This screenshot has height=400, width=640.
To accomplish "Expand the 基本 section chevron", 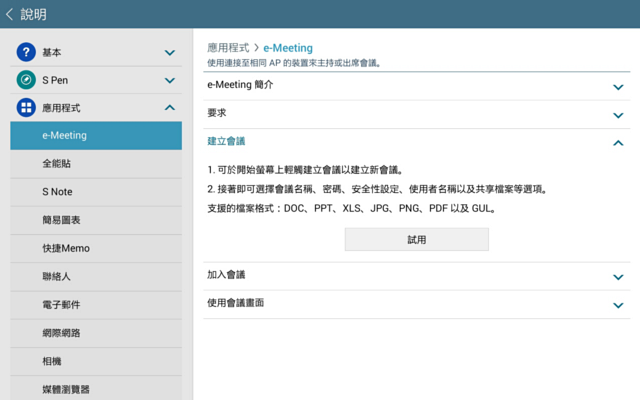I will [x=170, y=53].
